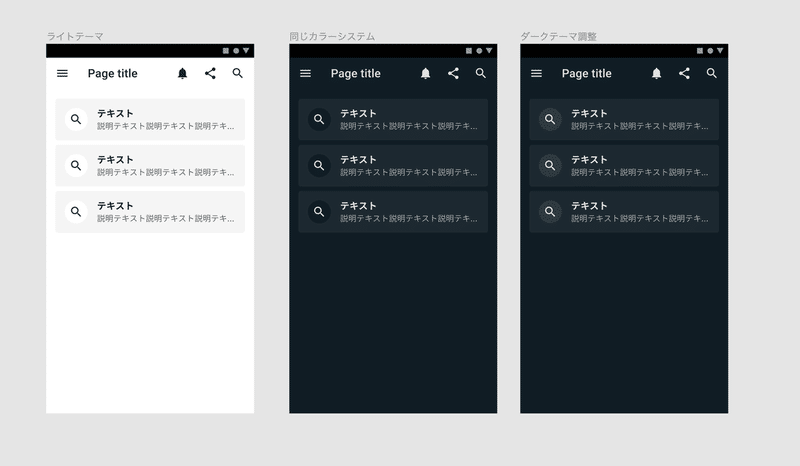Image resolution: width=800 pixels, height=466 pixels.
Task: Click second card's '説明テキスト…' description in ダークテーマ調整 mockup
Action: pos(640,172)
